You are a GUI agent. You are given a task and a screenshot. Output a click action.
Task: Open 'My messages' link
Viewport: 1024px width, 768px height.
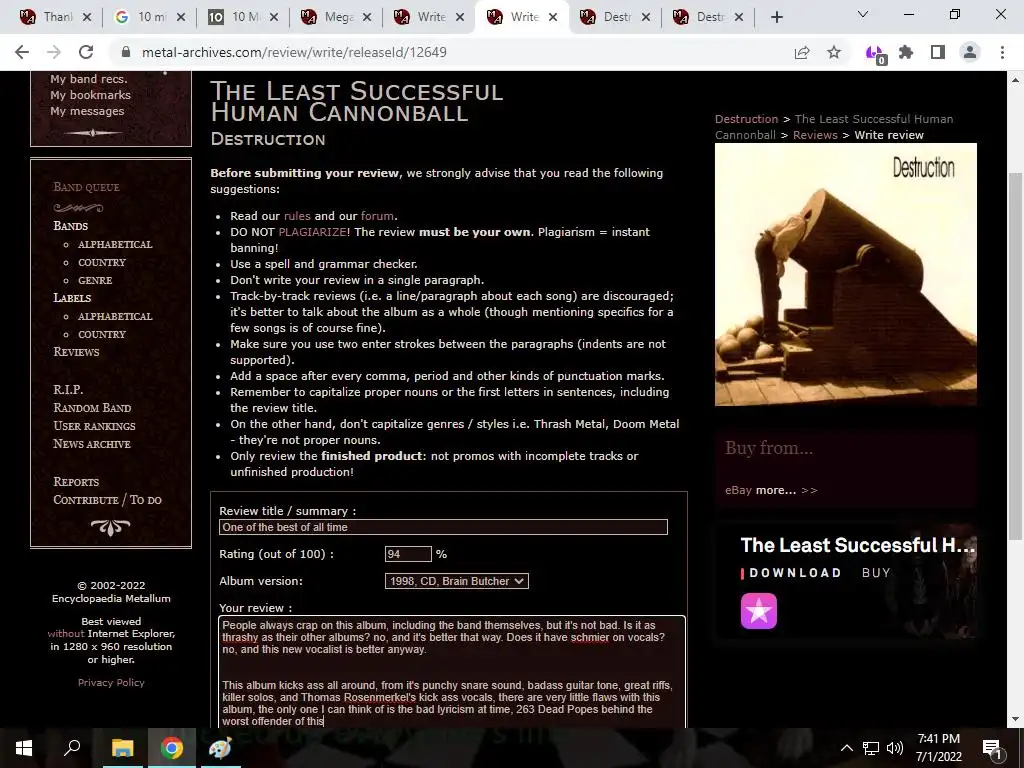[87, 111]
